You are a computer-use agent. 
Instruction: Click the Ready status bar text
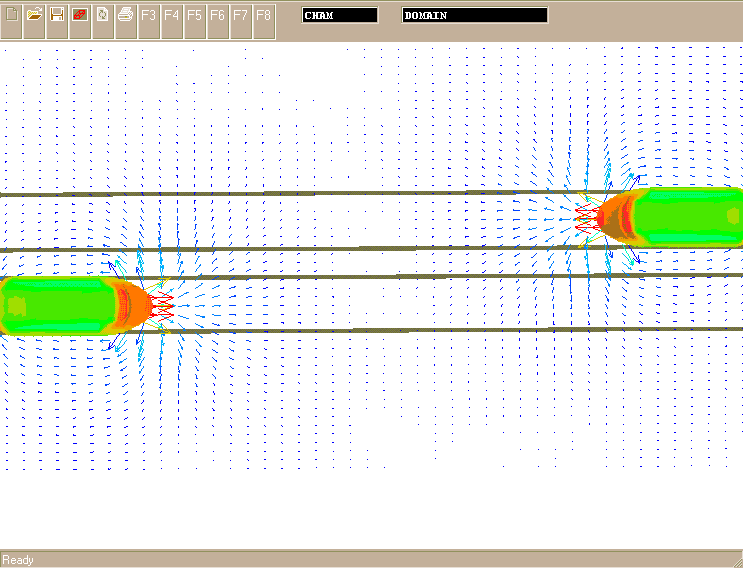pyautogui.click(x=18, y=560)
